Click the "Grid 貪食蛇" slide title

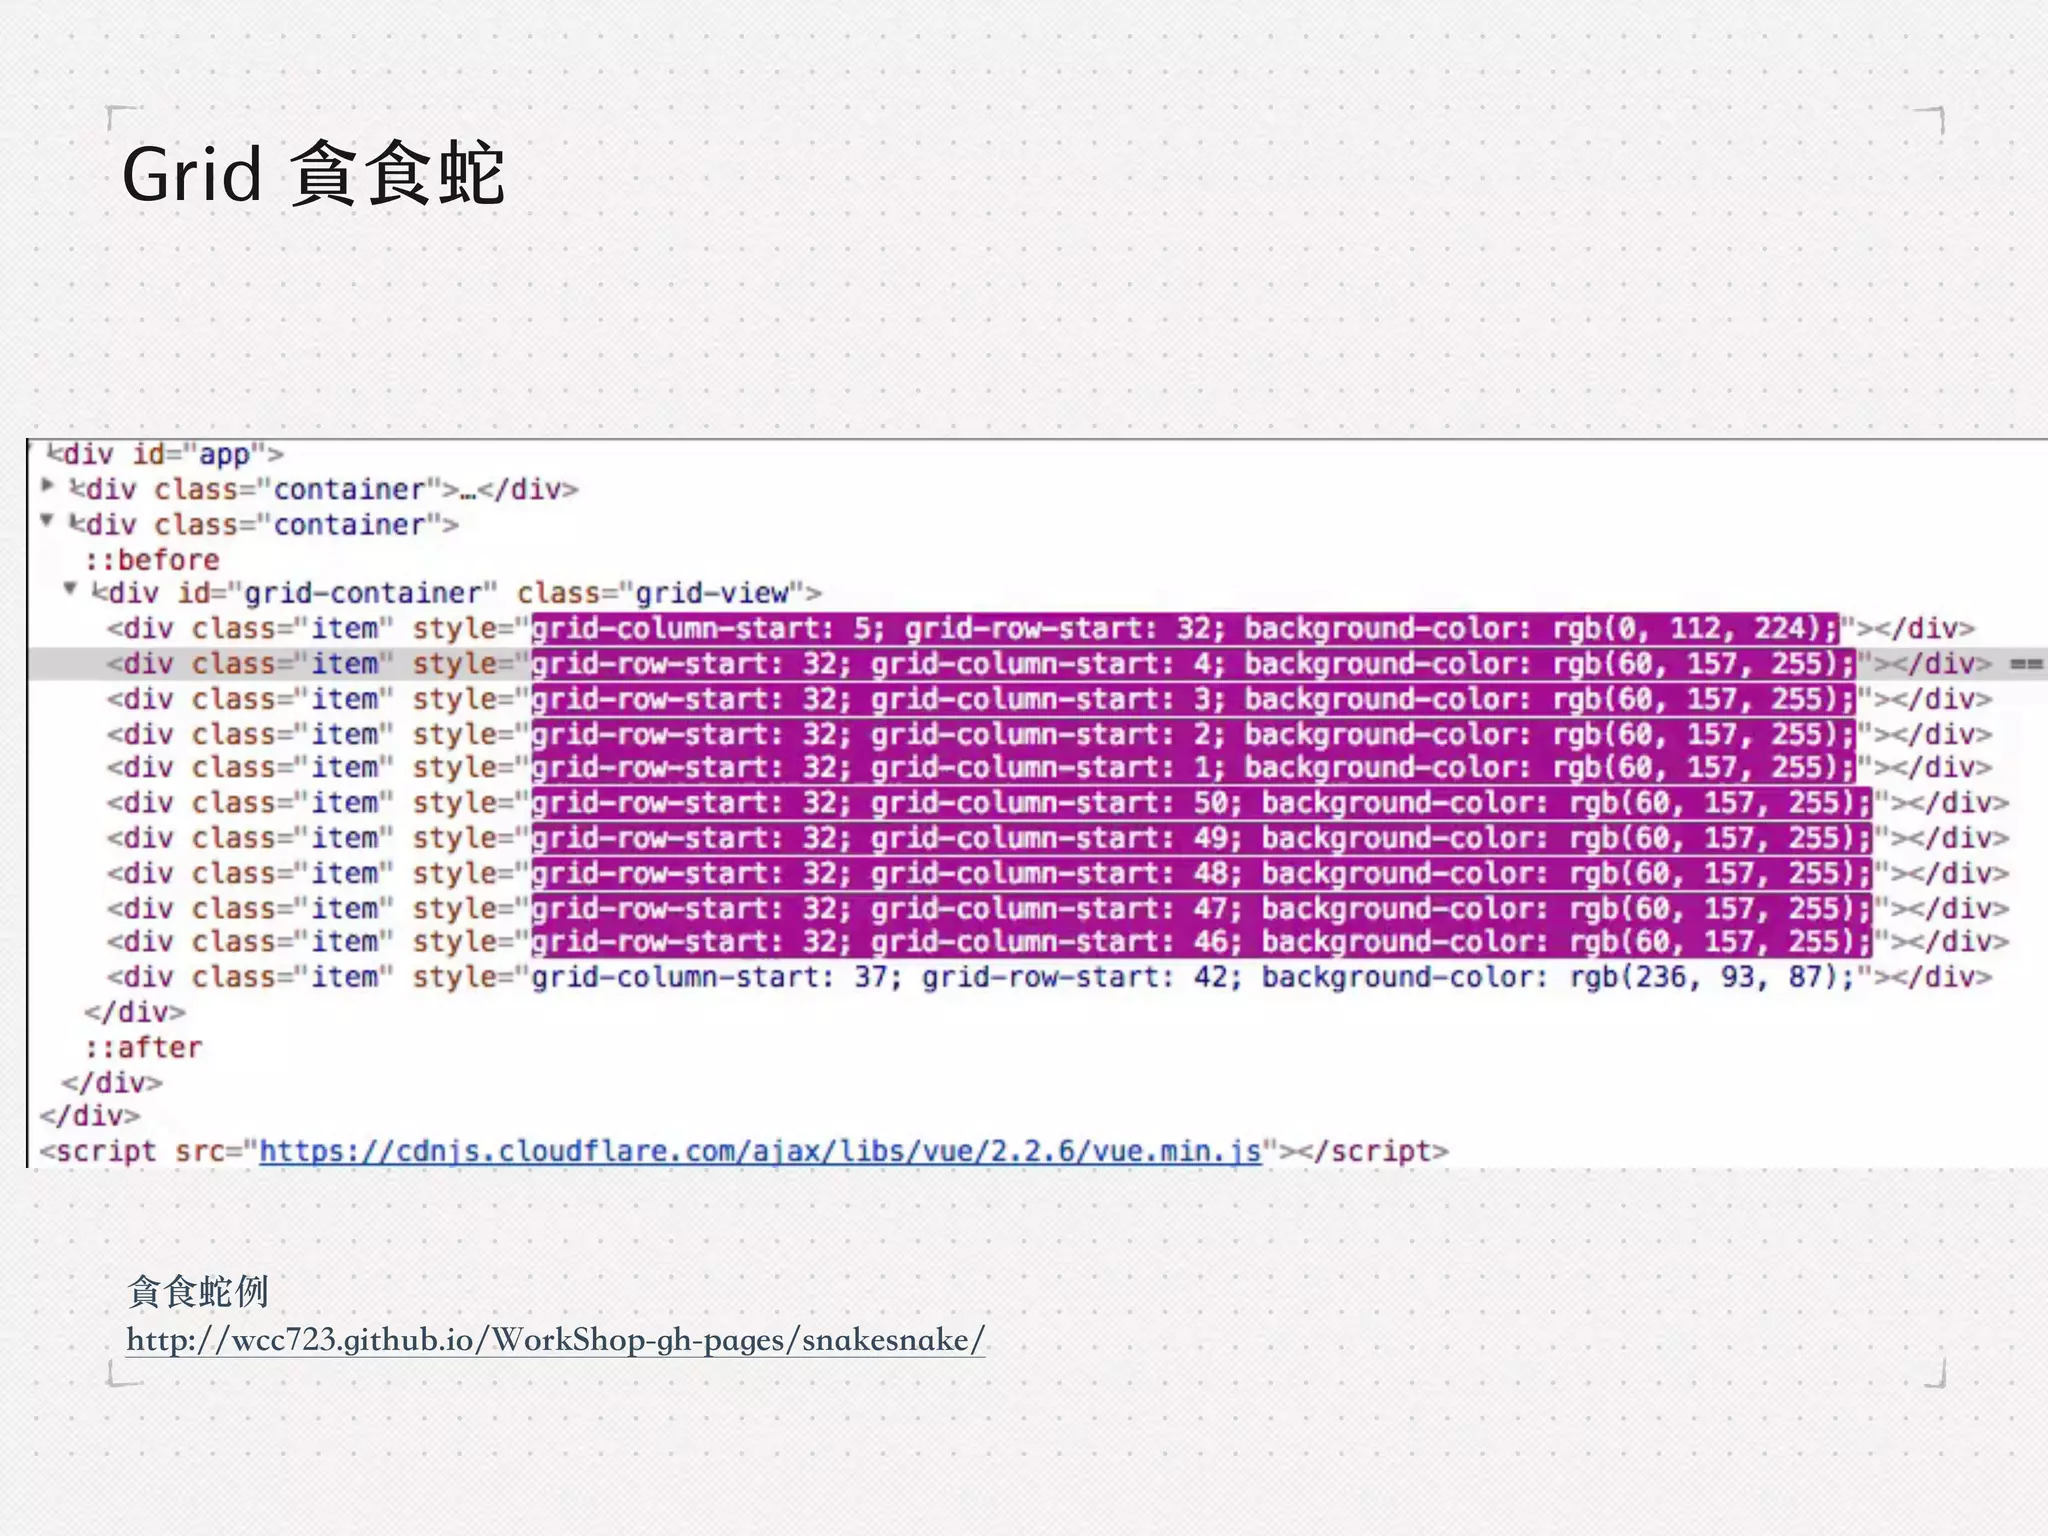pyautogui.click(x=313, y=174)
